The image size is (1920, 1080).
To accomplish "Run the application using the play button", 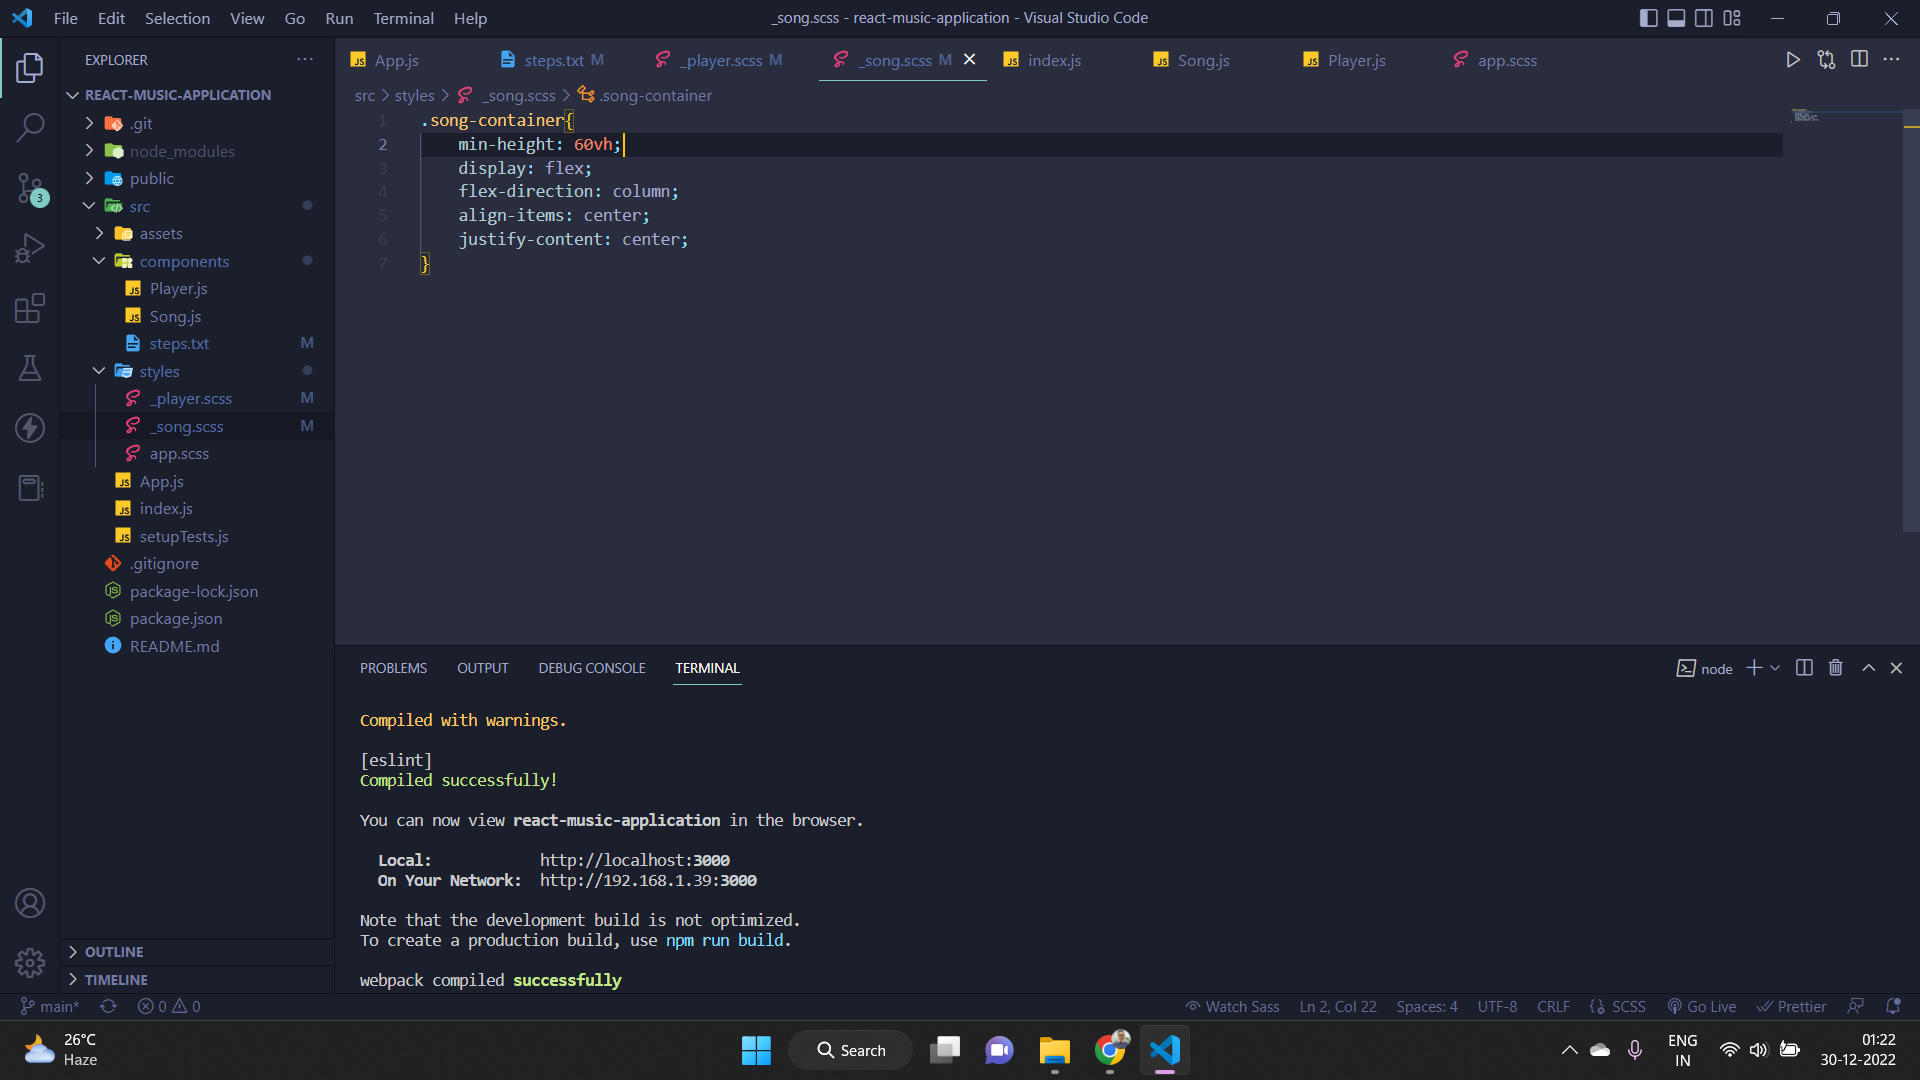I will (x=1792, y=60).
